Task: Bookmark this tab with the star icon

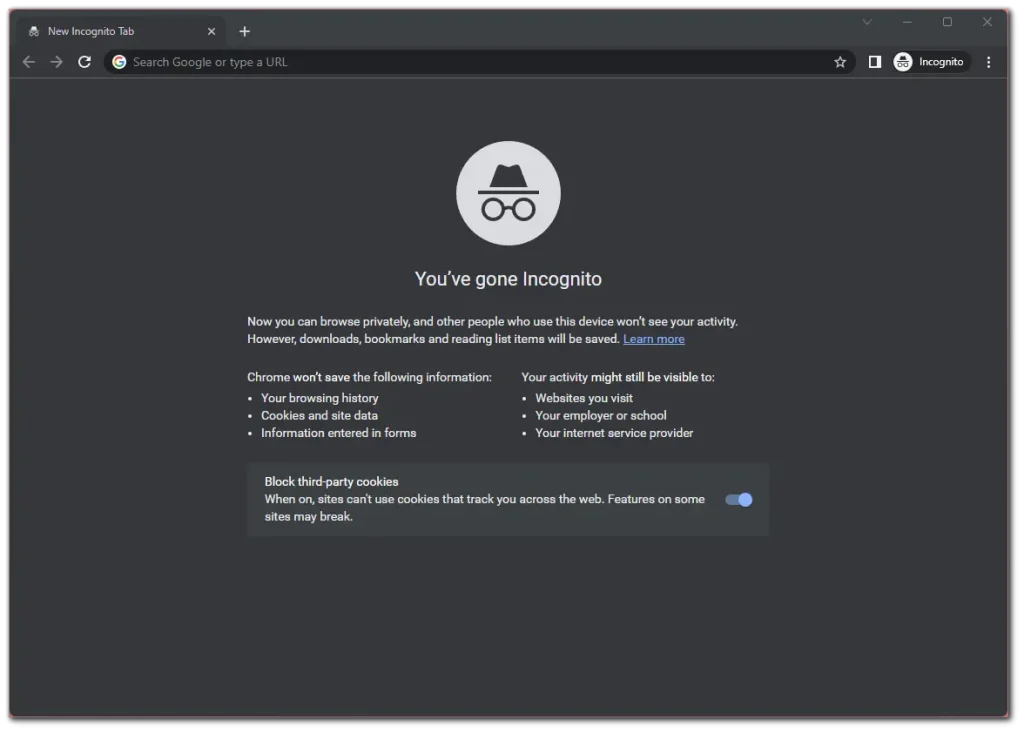Action: [x=840, y=62]
